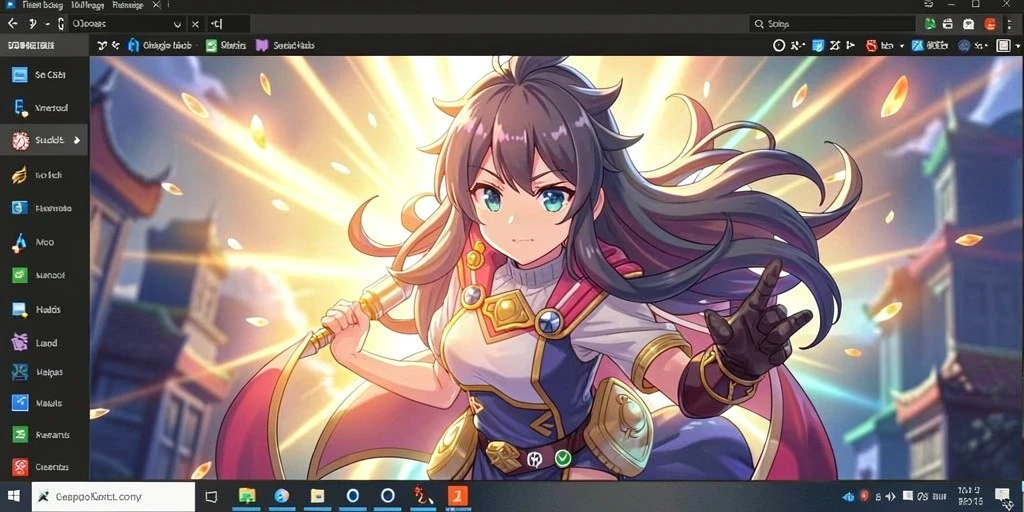Open the 'So Cäbi' sidebar item
Viewport: 1024px width, 512px height.
click(44, 74)
